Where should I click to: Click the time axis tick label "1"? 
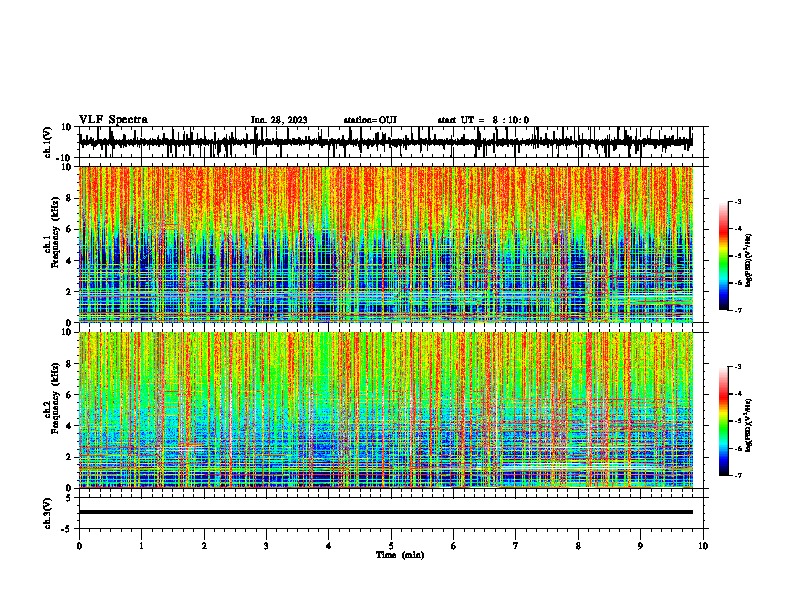coord(141,546)
